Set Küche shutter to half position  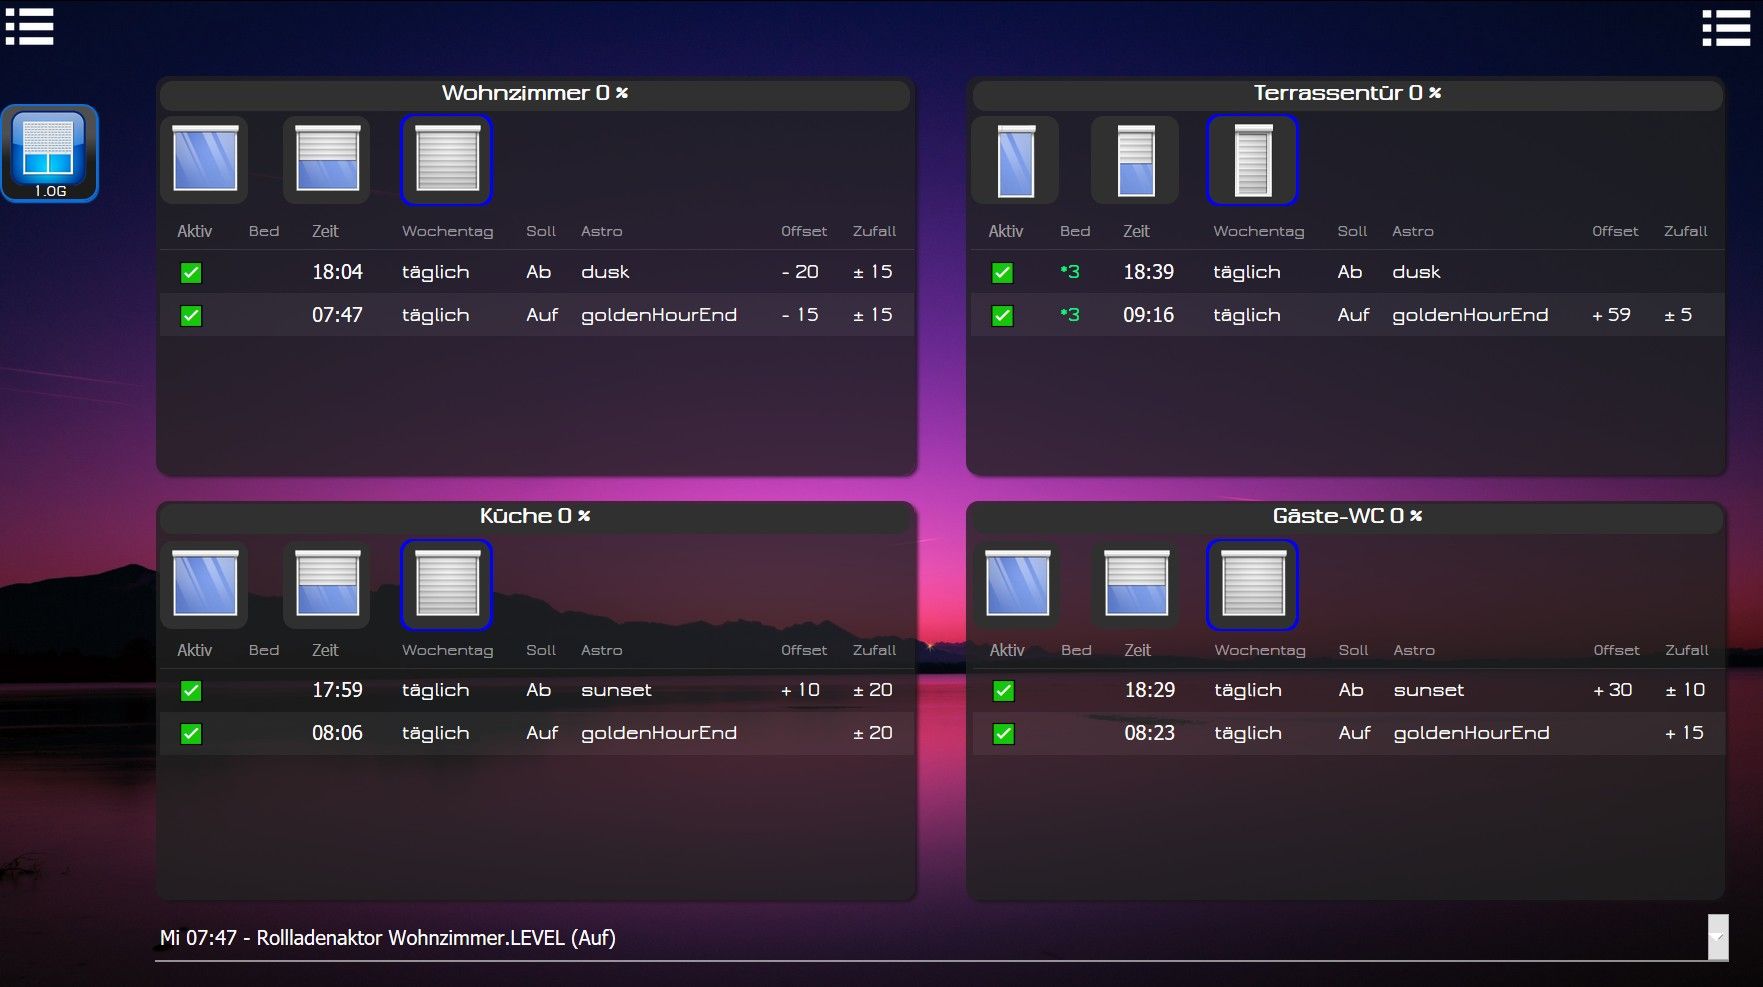click(327, 584)
